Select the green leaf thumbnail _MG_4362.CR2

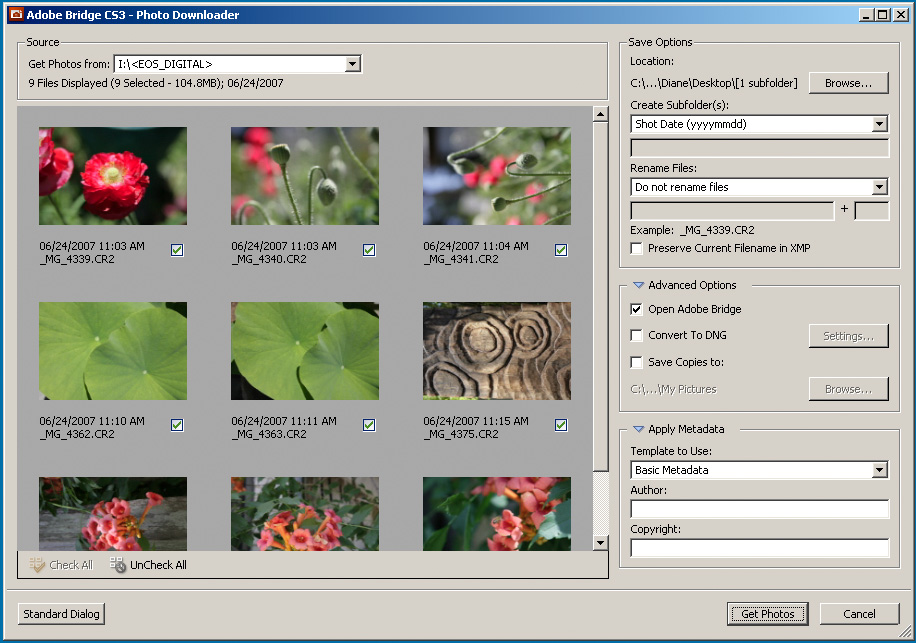coord(113,352)
